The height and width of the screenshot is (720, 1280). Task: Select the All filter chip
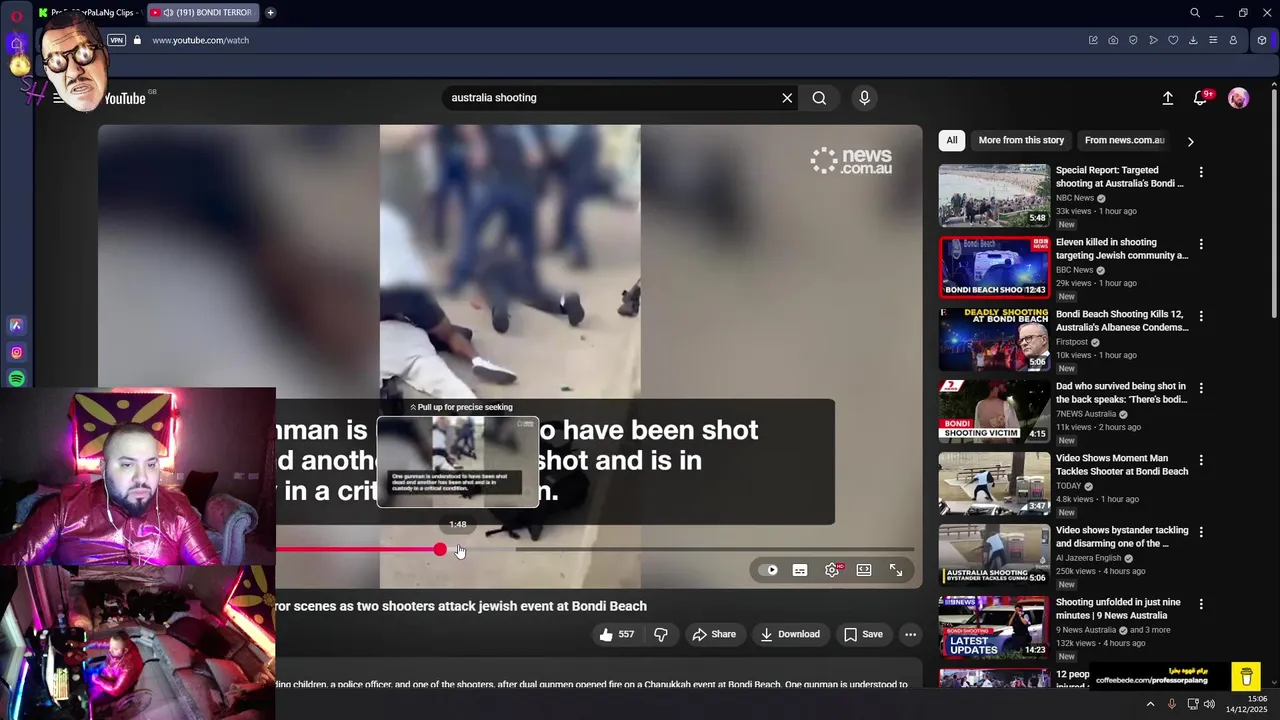pyautogui.click(x=952, y=141)
